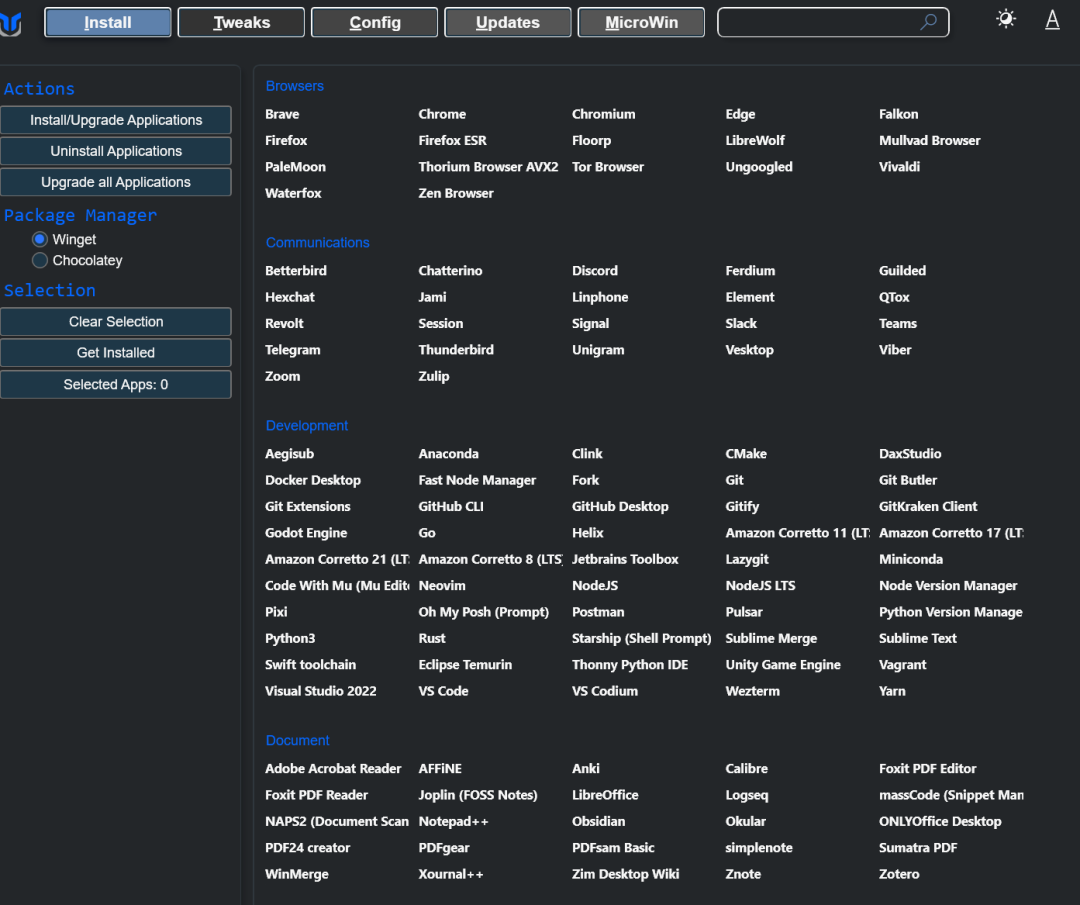Select NodeJS LTS entry

click(760, 585)
